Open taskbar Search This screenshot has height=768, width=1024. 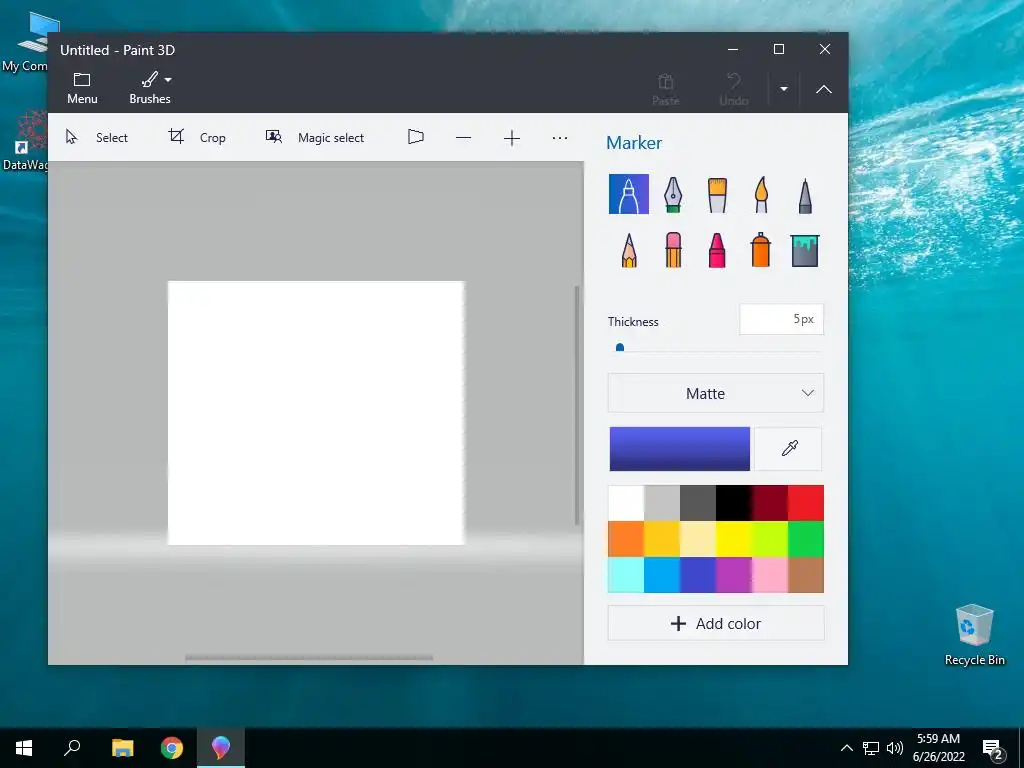[x=72, y=748]
